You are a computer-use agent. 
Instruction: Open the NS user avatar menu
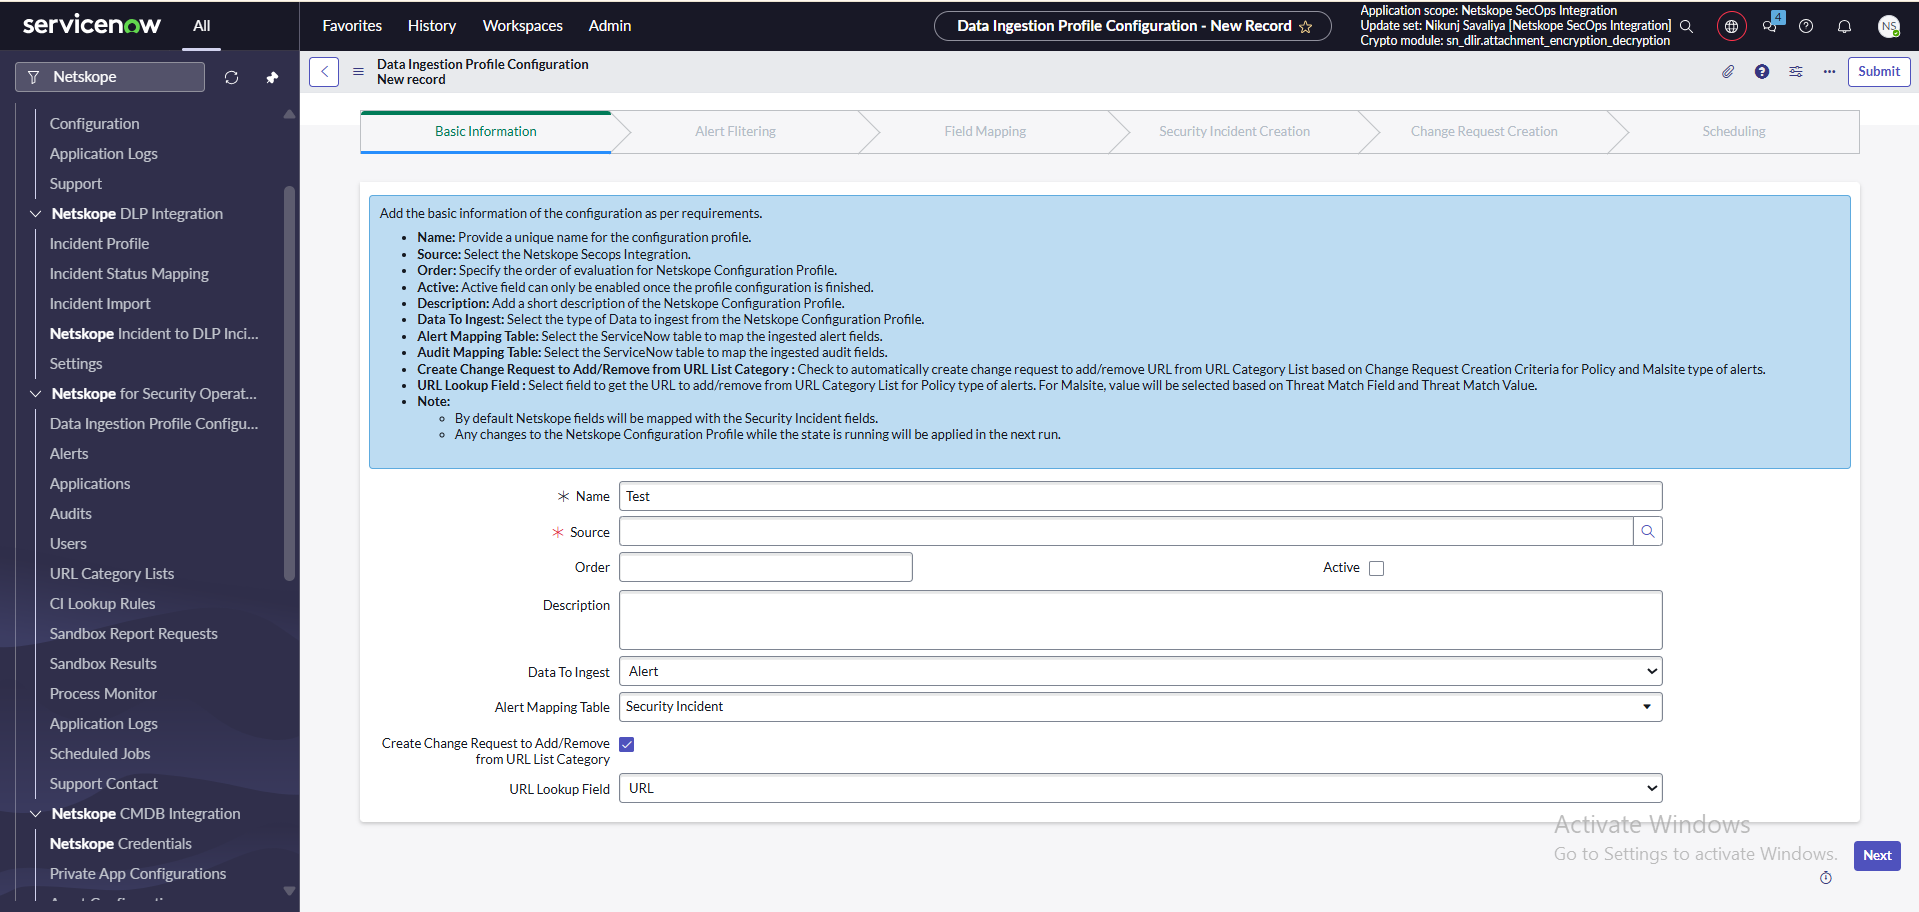(x=1888, y=26)
